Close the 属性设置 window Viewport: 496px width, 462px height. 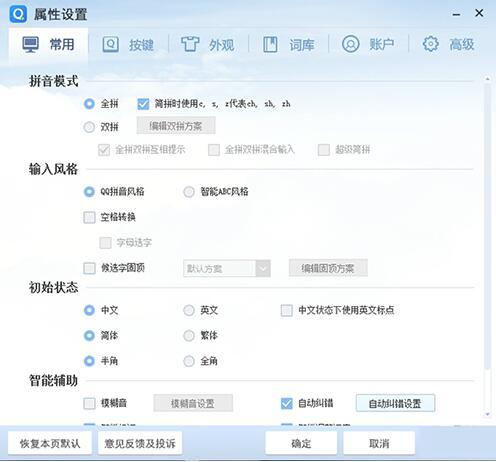[x=479, y=13]
